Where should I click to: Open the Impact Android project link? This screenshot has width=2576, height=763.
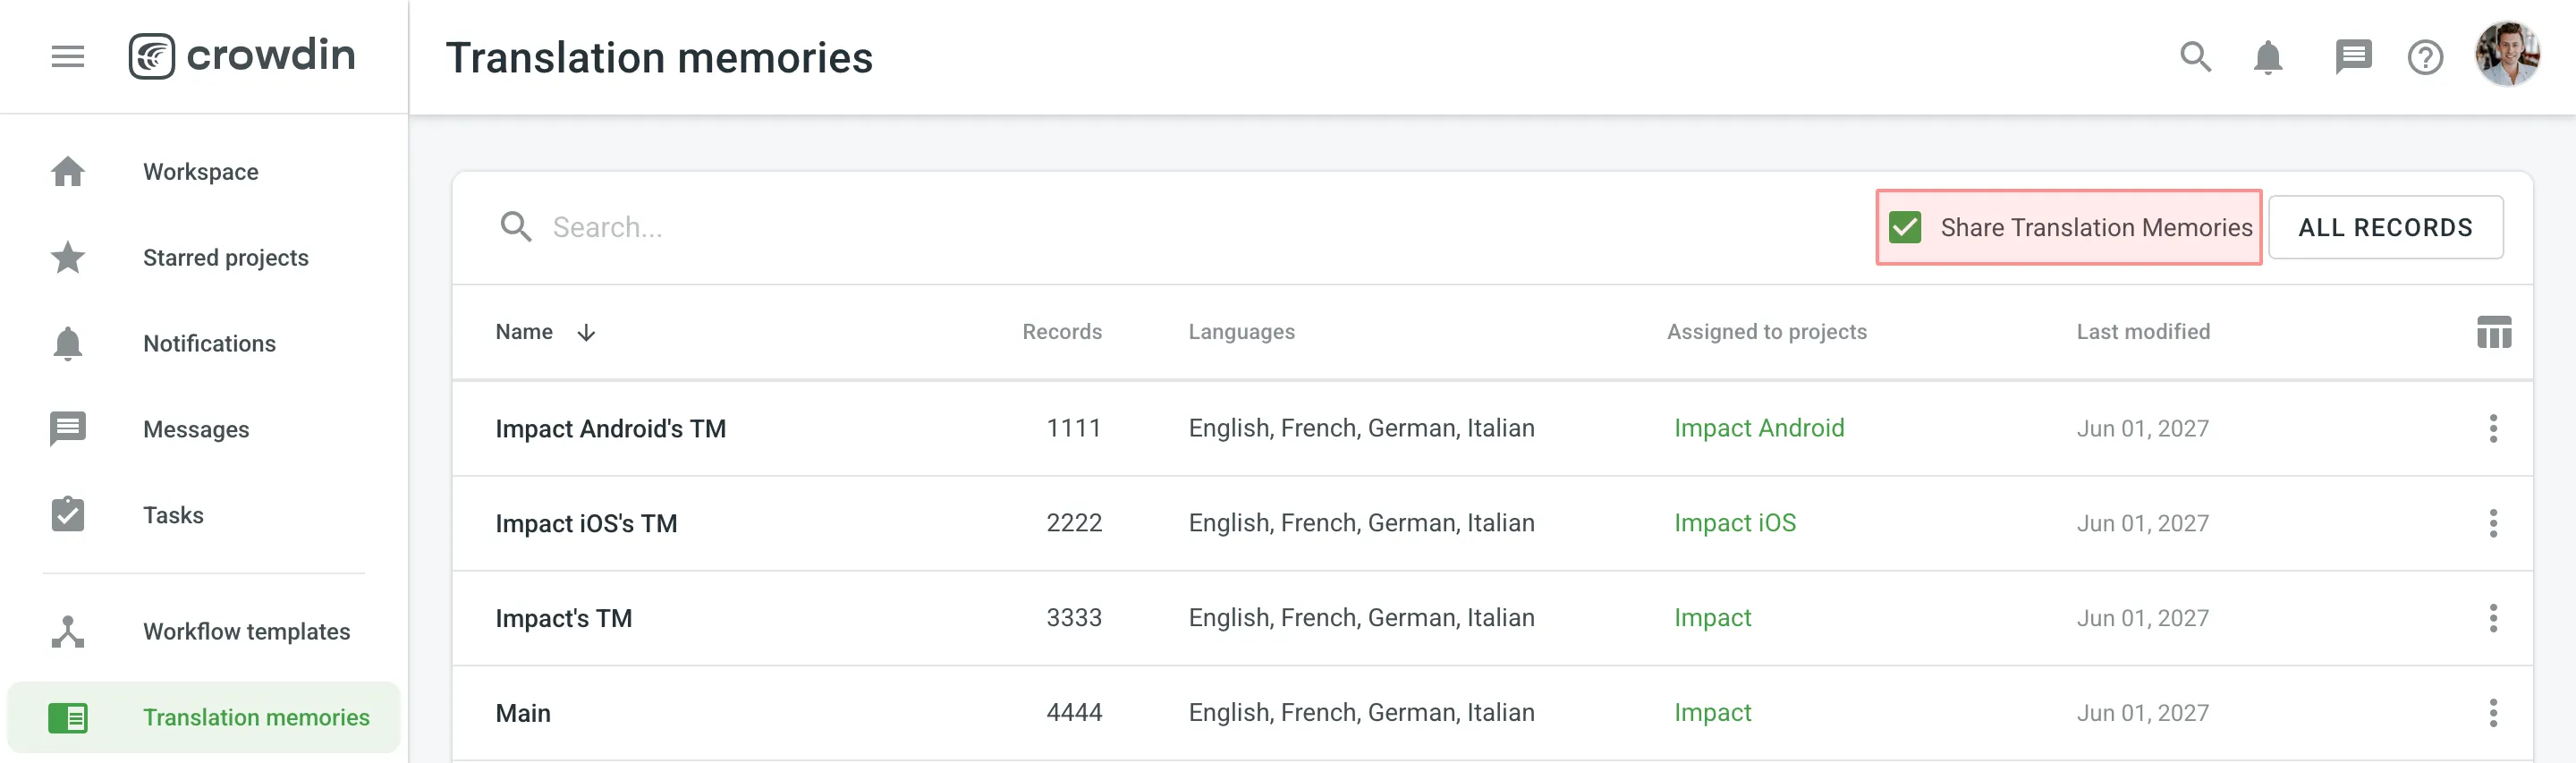[x=1759, y=429]
